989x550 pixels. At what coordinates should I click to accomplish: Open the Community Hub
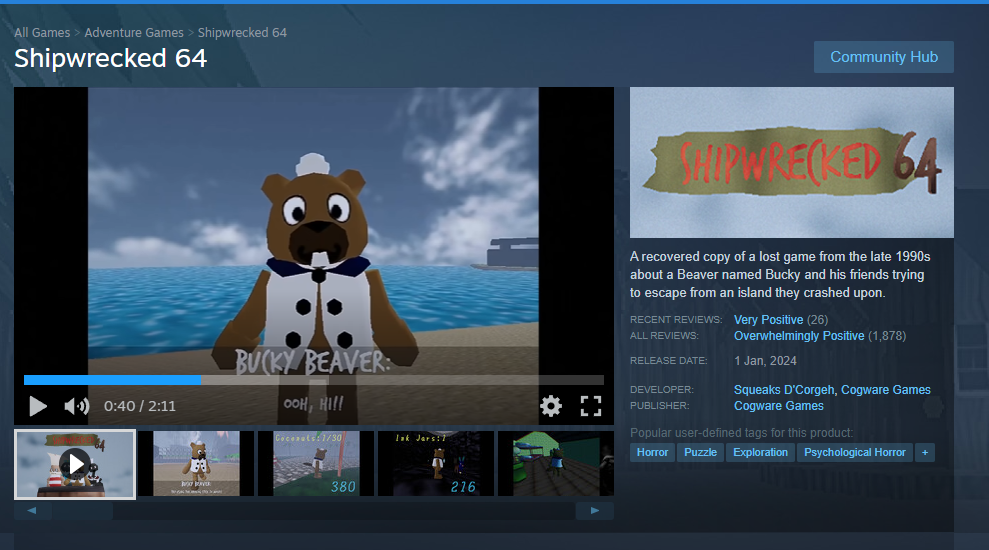pos(884,57)
